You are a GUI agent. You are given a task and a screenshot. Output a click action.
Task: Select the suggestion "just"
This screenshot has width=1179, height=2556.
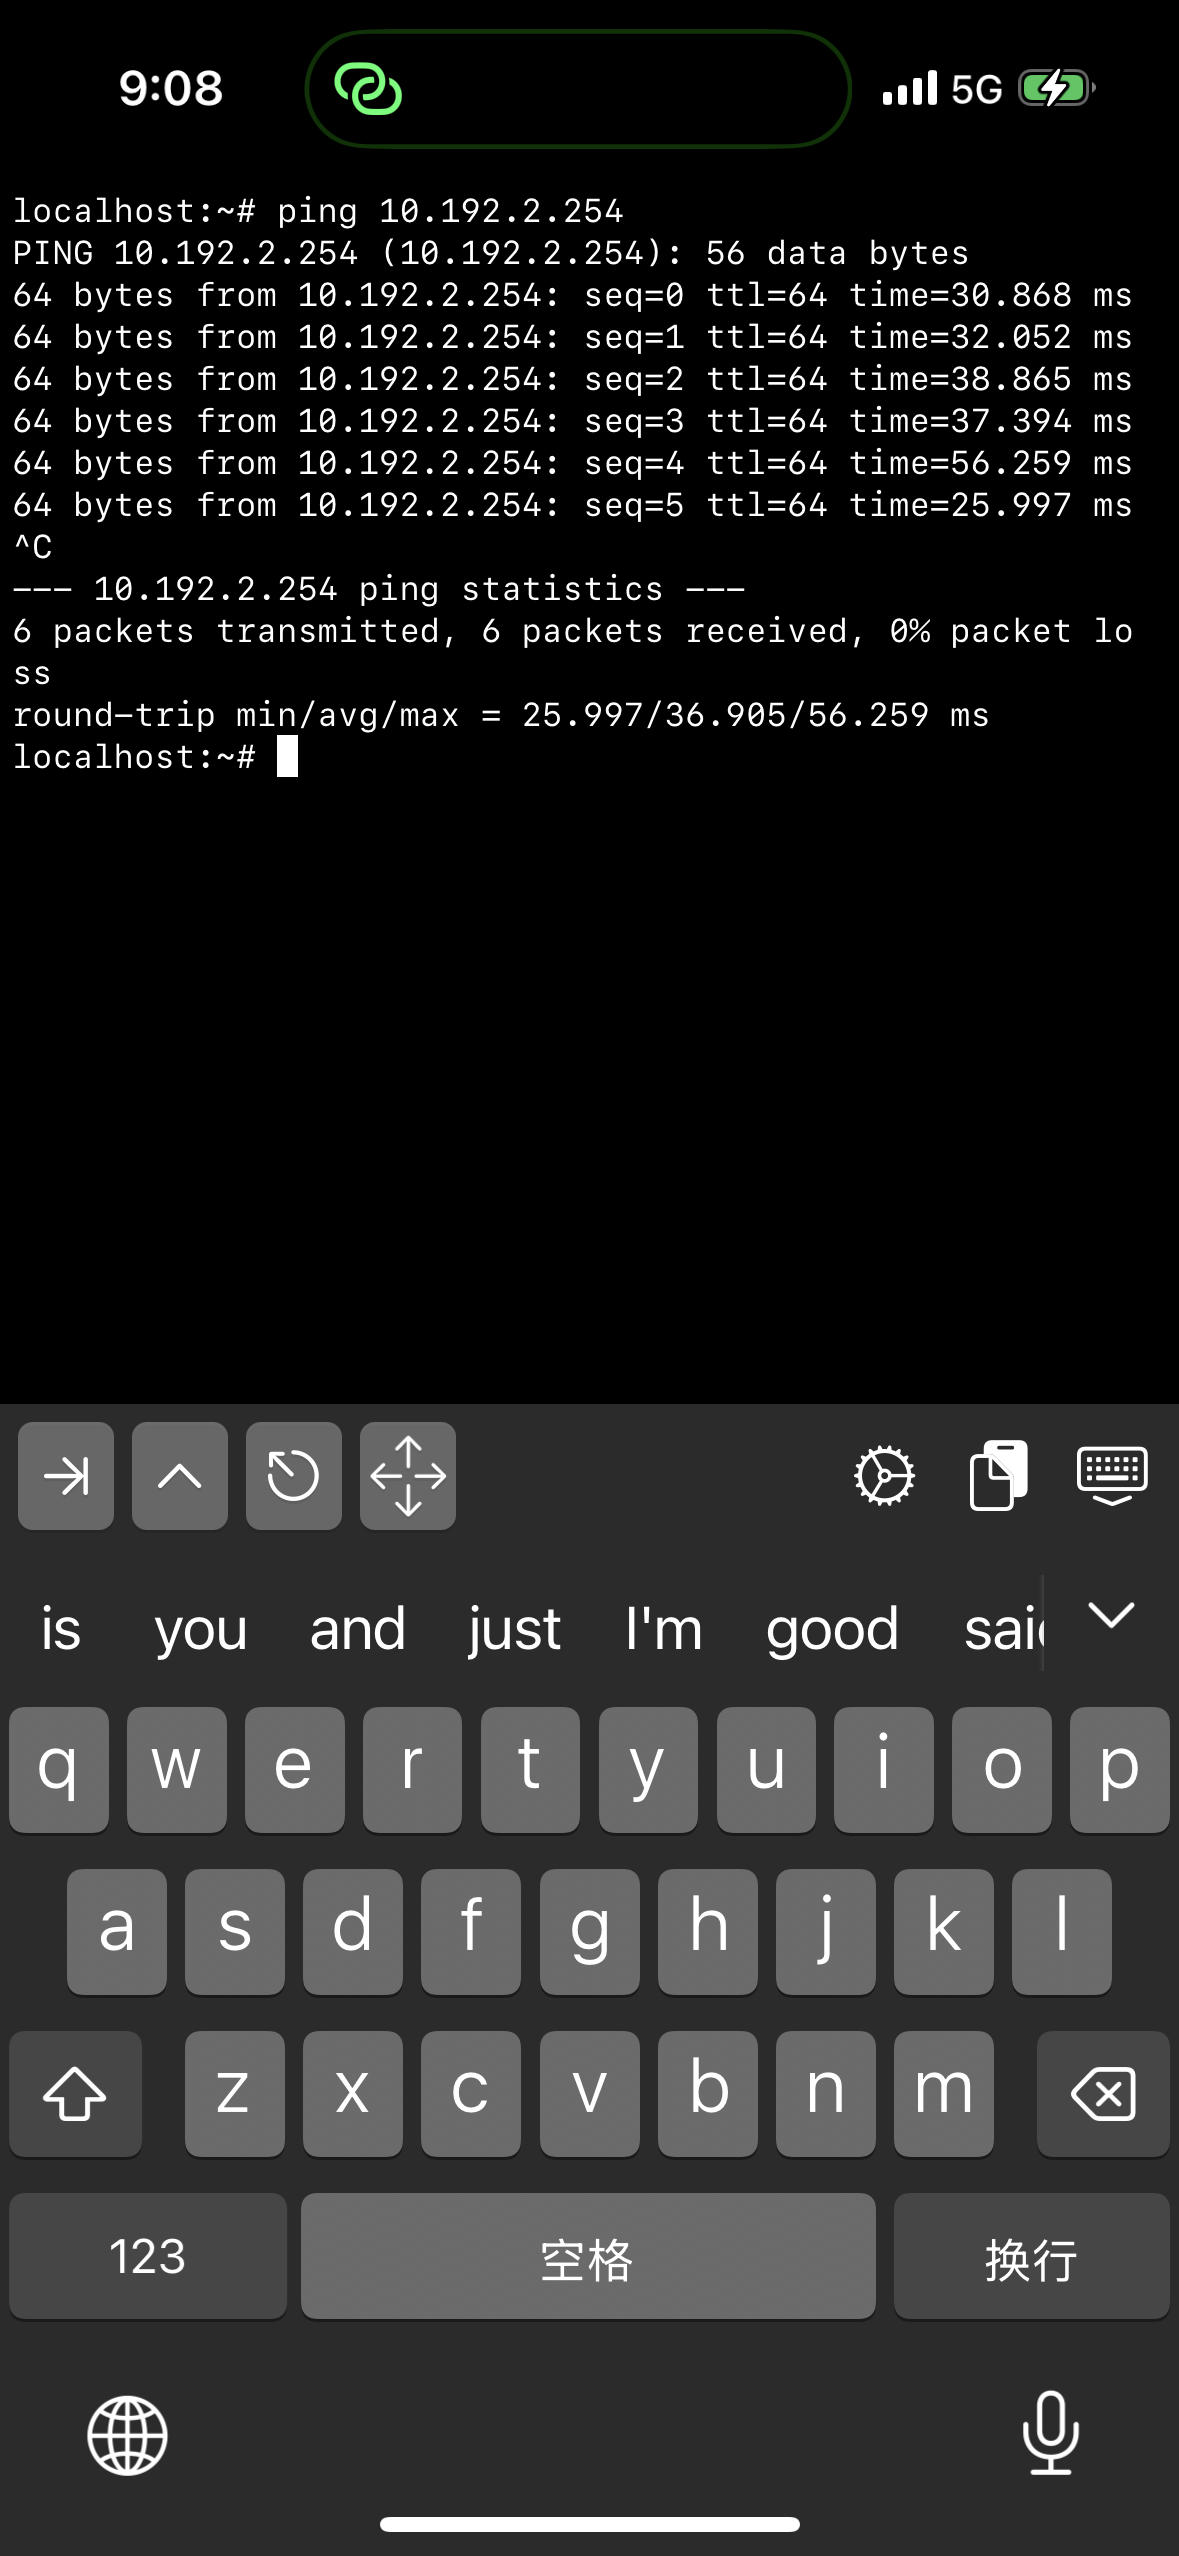(x=514, y=1628)
